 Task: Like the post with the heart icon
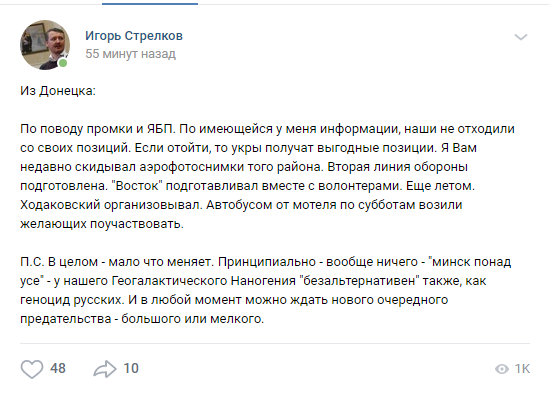pyautogui.click(x=32, y=369)
